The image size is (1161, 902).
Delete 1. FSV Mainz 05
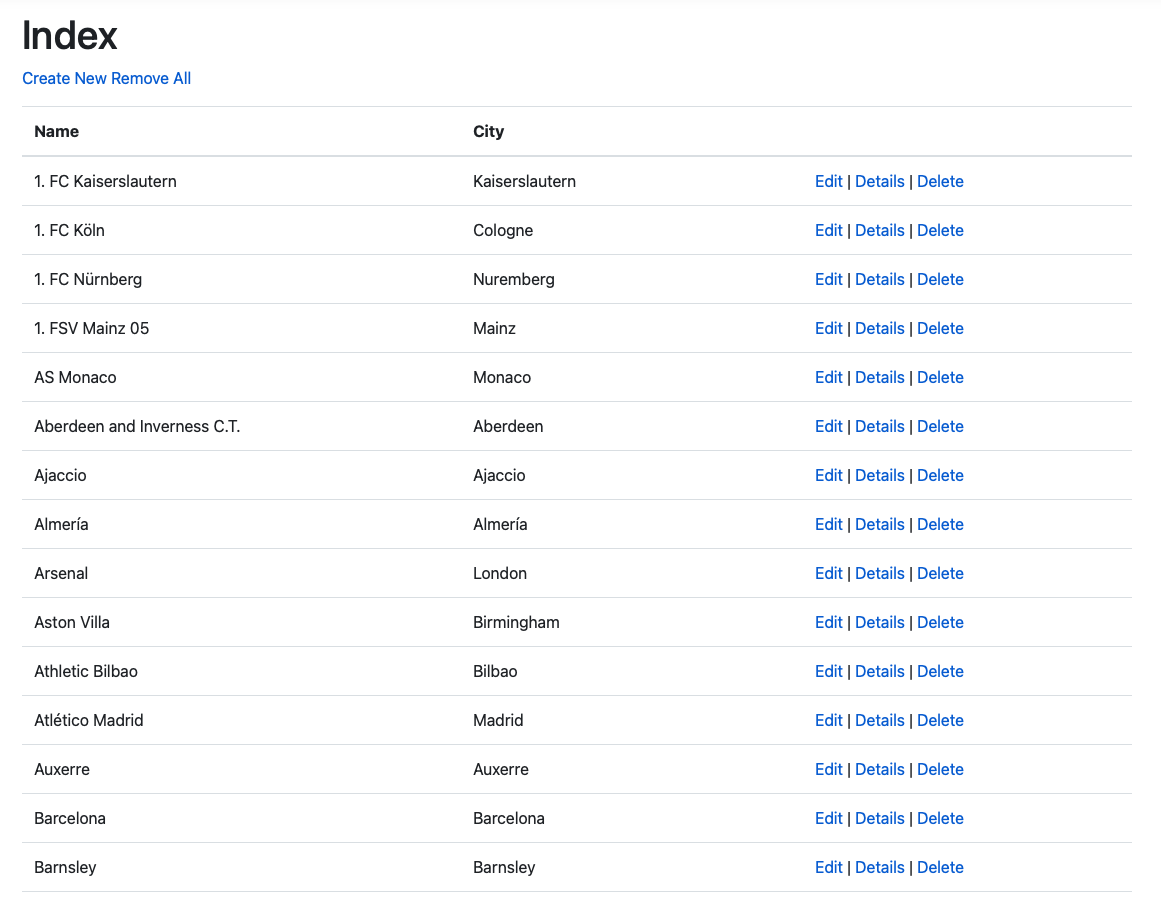pyautogui.click(x=940, y=328)
